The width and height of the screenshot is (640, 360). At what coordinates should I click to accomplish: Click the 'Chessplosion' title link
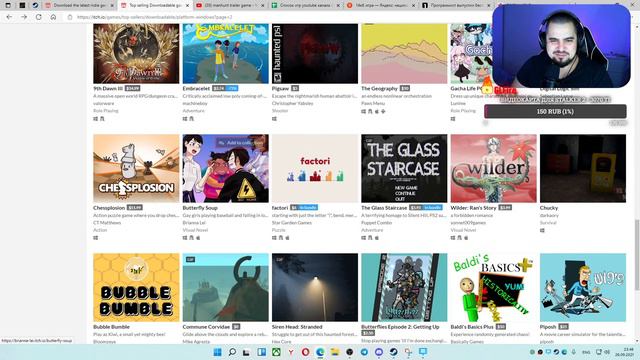click(x=109, y=208)
